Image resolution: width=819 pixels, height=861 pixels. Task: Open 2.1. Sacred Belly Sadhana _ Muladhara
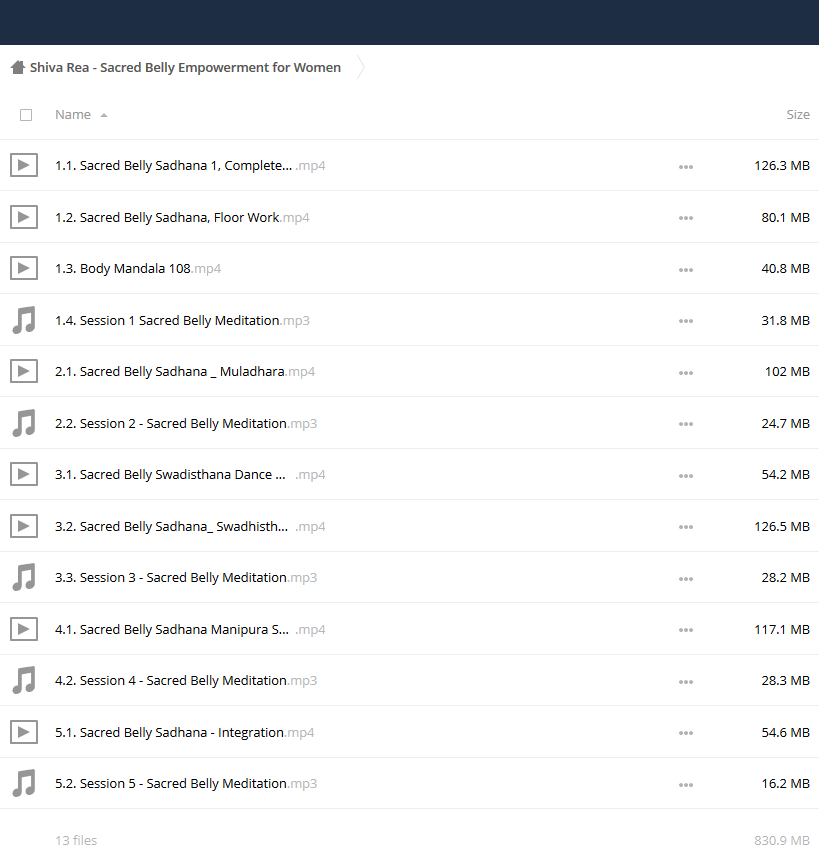coord(185,371)
